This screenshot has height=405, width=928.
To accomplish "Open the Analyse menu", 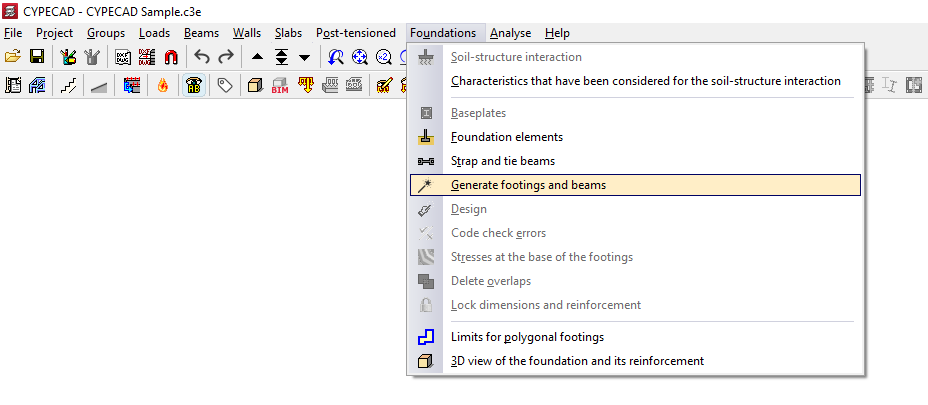I will 510,33.
